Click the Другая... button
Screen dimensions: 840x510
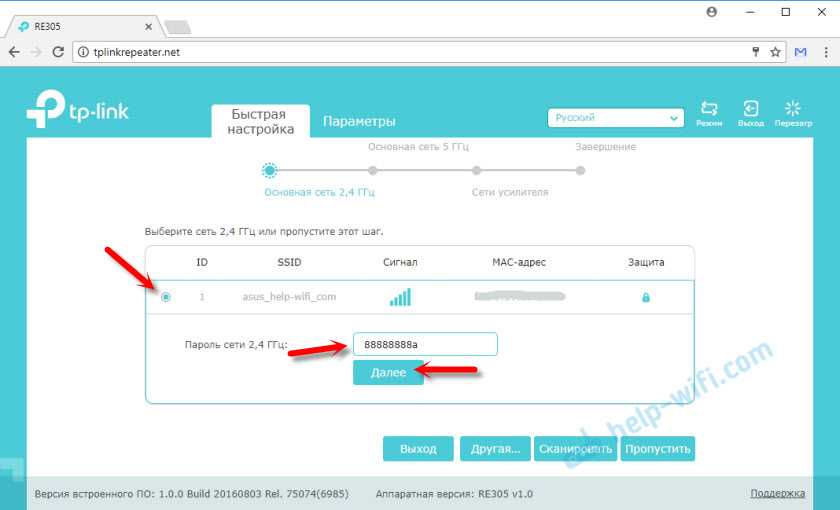tap(495, 449)
